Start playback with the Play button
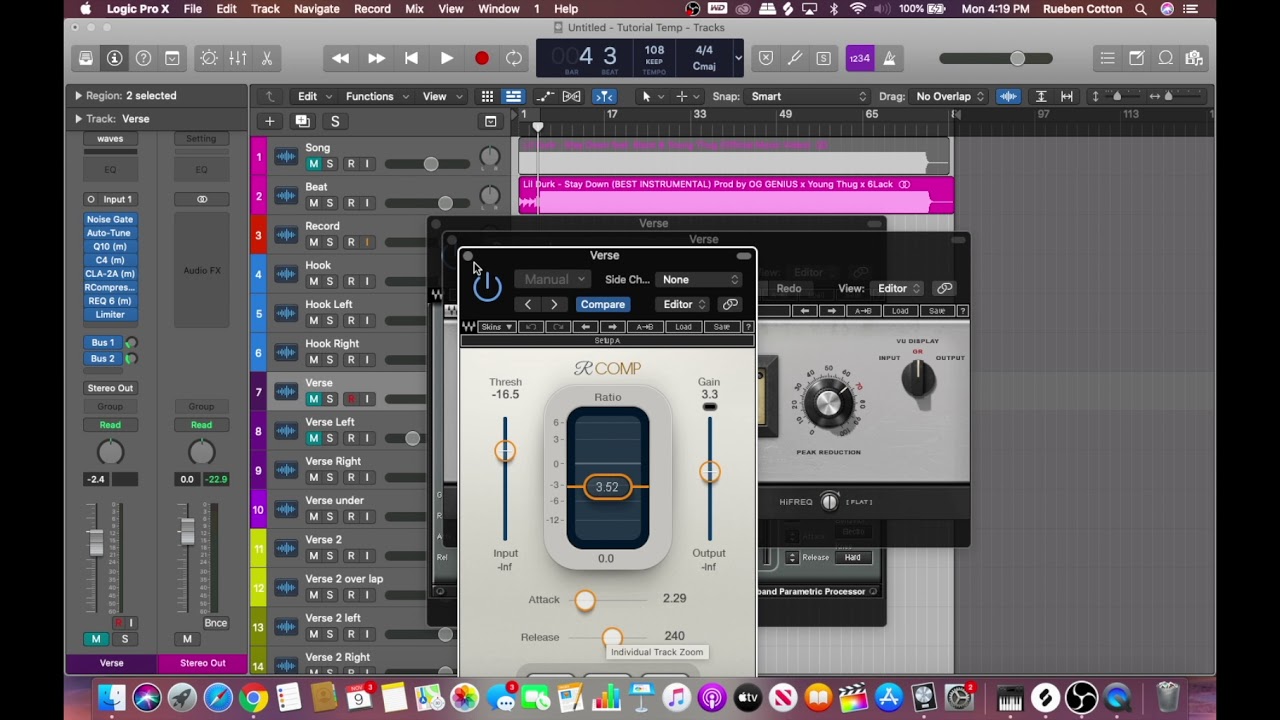The image size is (1280, 720). tap(446, 58)
